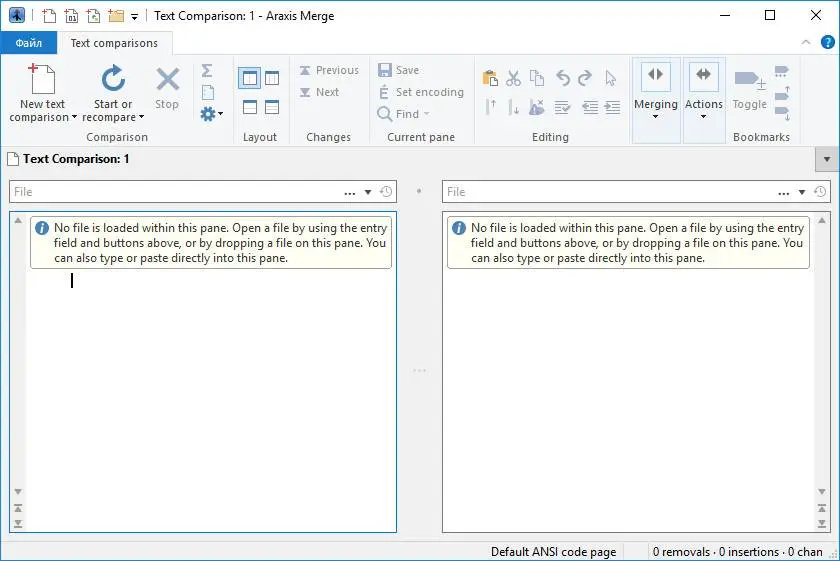Click the Stop comparison X icon
This screenshot has height=561, width=840.
coord(167,79)
